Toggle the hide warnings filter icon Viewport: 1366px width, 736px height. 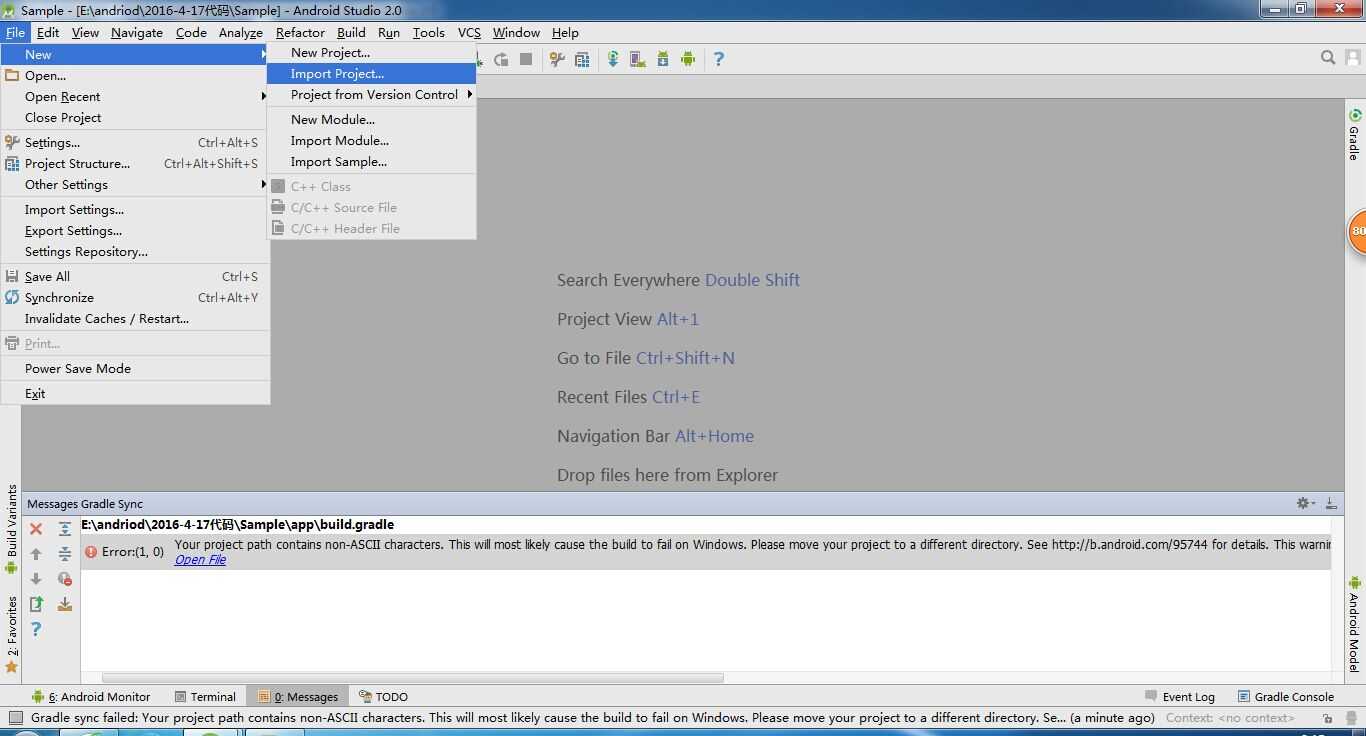point(65,579)
